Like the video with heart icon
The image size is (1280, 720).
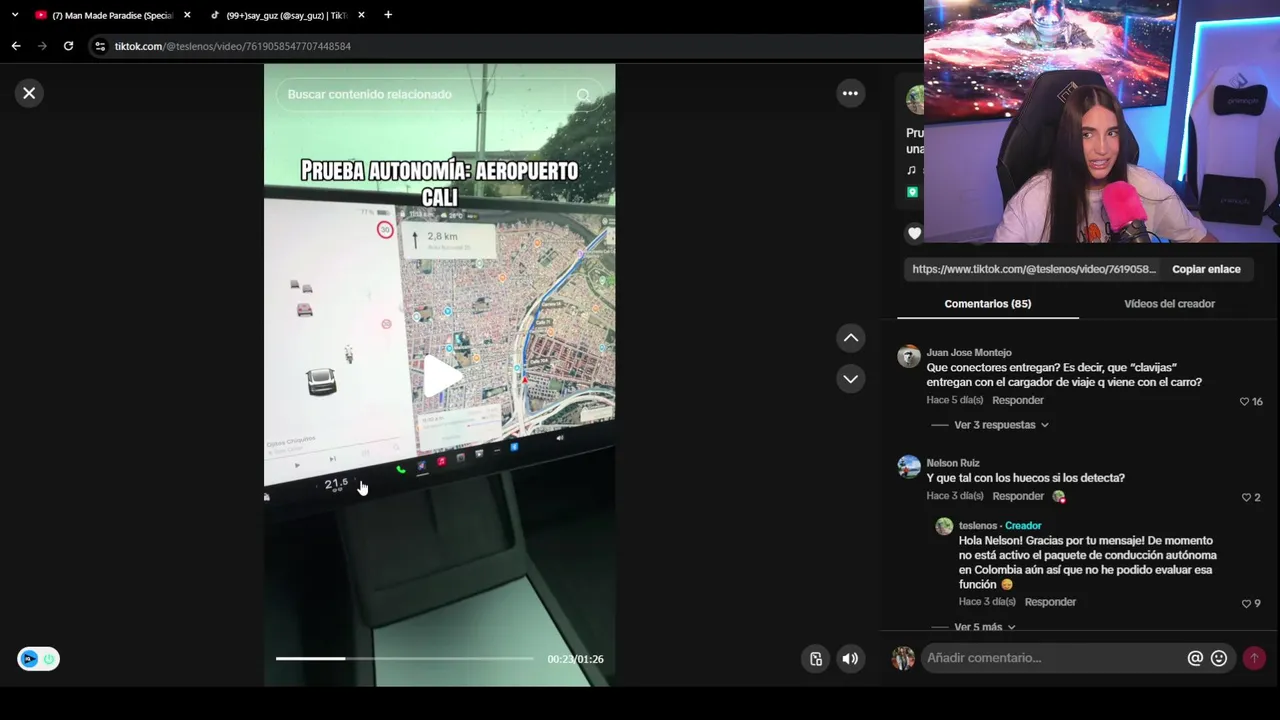click(914, 233)
